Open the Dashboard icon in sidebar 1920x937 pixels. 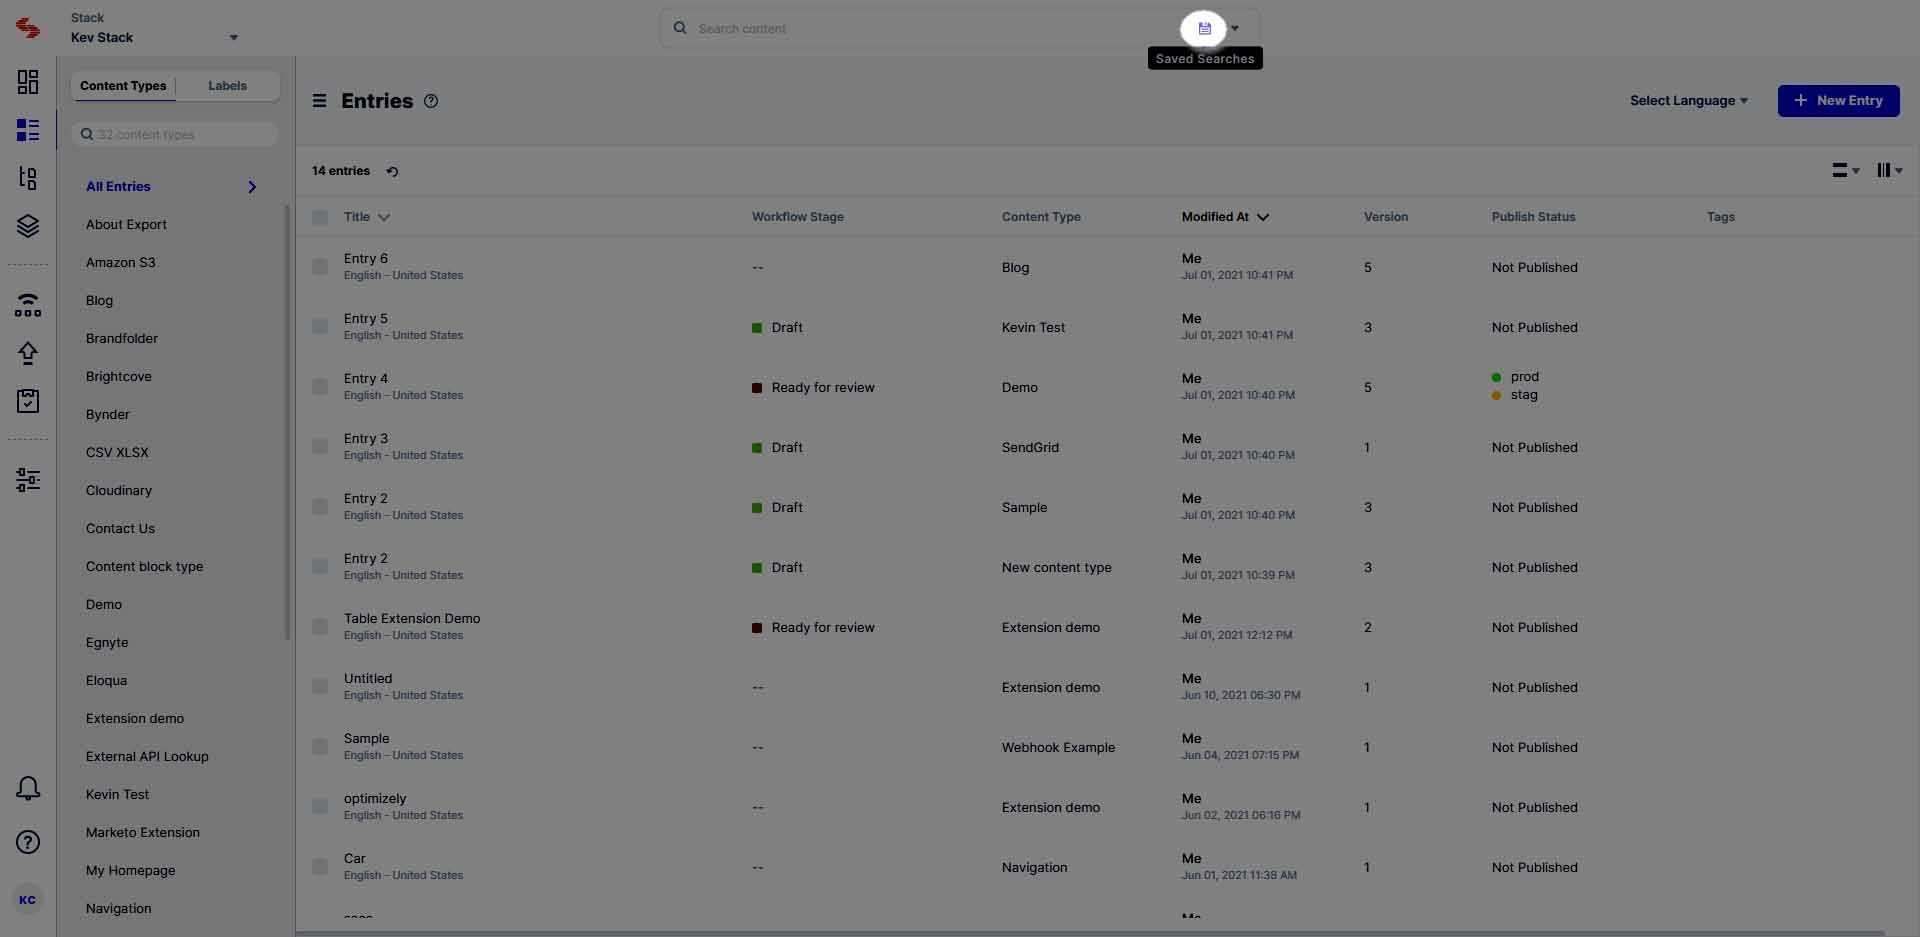[28, 82]
